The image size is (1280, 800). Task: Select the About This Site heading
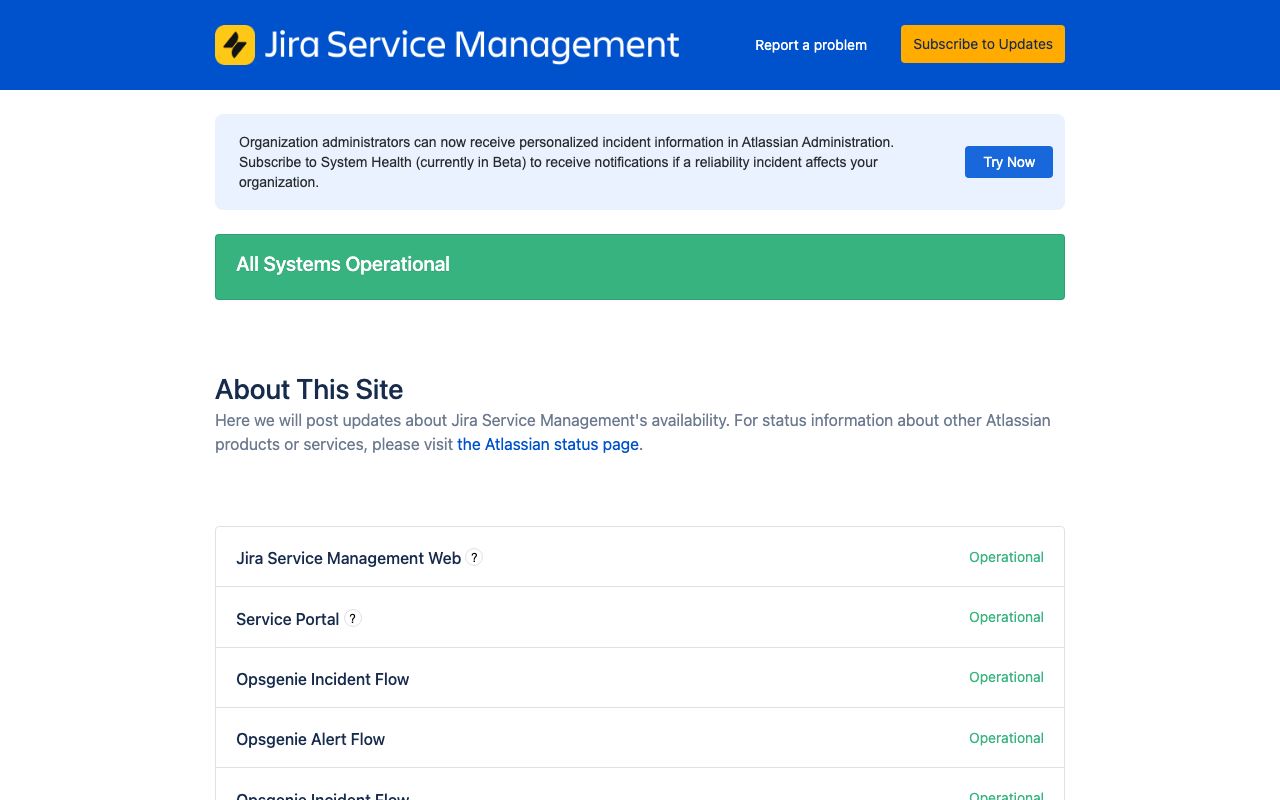[x=309, y=390]
